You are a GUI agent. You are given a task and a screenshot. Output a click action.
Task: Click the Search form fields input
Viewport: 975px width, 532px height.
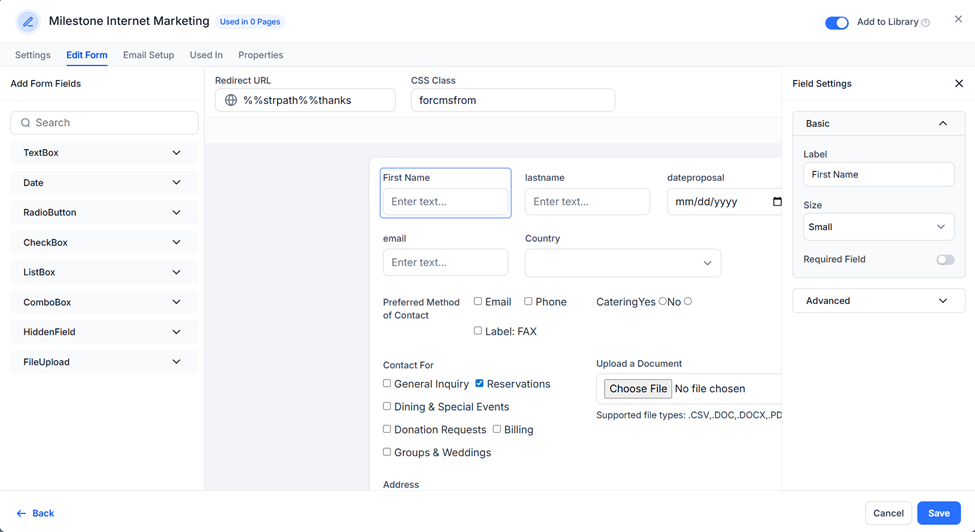point(104,123)
